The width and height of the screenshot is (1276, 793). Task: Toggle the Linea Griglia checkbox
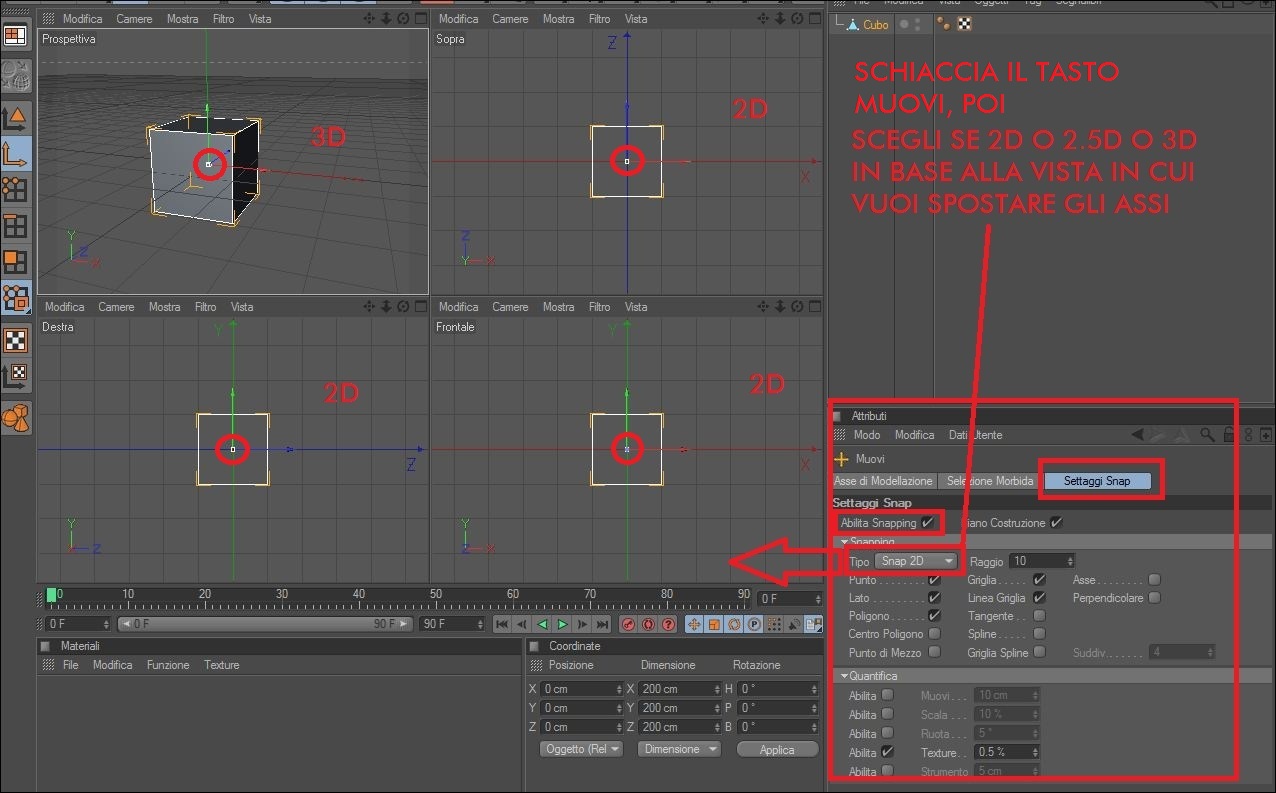1039,598
